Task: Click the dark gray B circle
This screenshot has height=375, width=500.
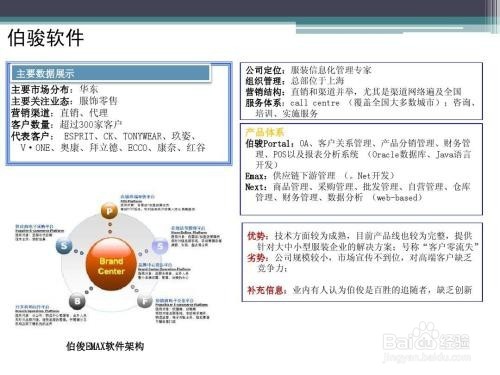Action: [77, 301]
